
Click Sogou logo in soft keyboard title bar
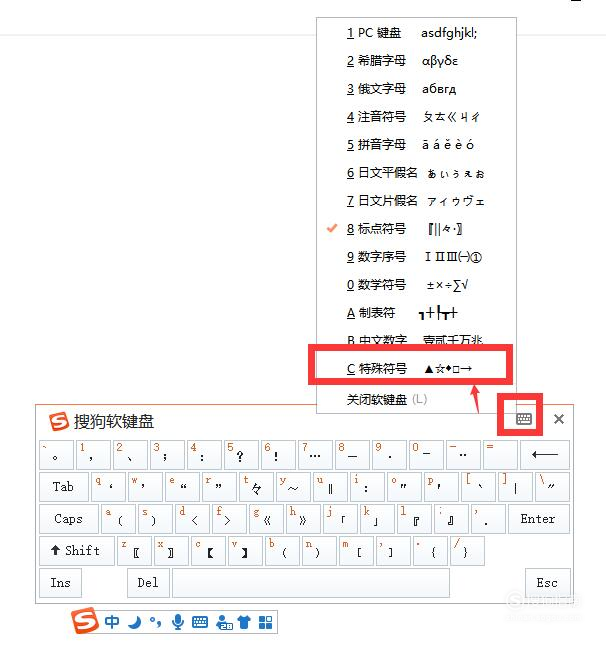coord(59,421)
